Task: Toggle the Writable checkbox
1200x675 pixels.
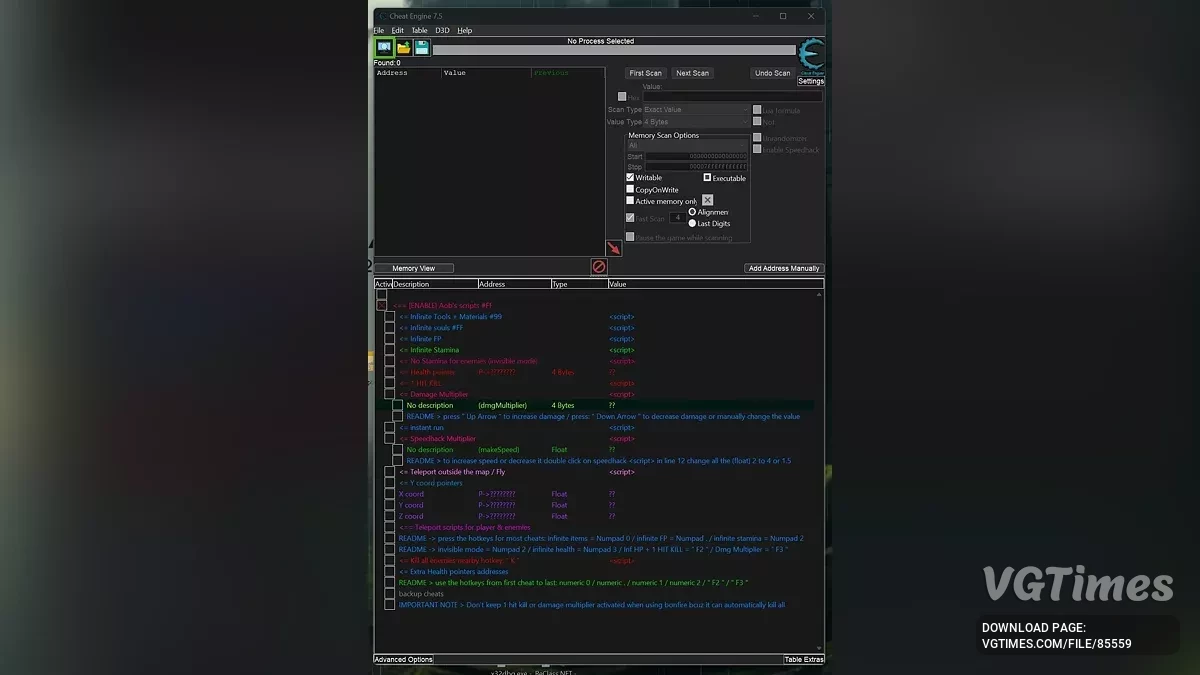Action: coord(630,178)
